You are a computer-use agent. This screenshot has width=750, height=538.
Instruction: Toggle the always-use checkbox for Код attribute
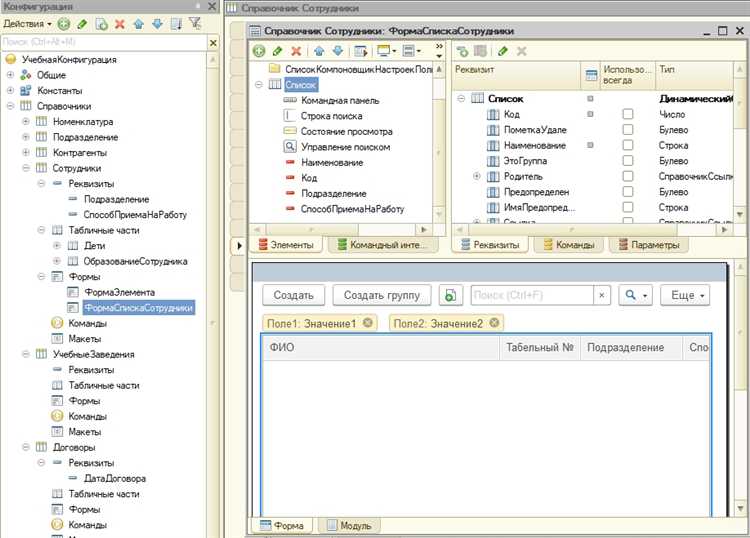627,115
